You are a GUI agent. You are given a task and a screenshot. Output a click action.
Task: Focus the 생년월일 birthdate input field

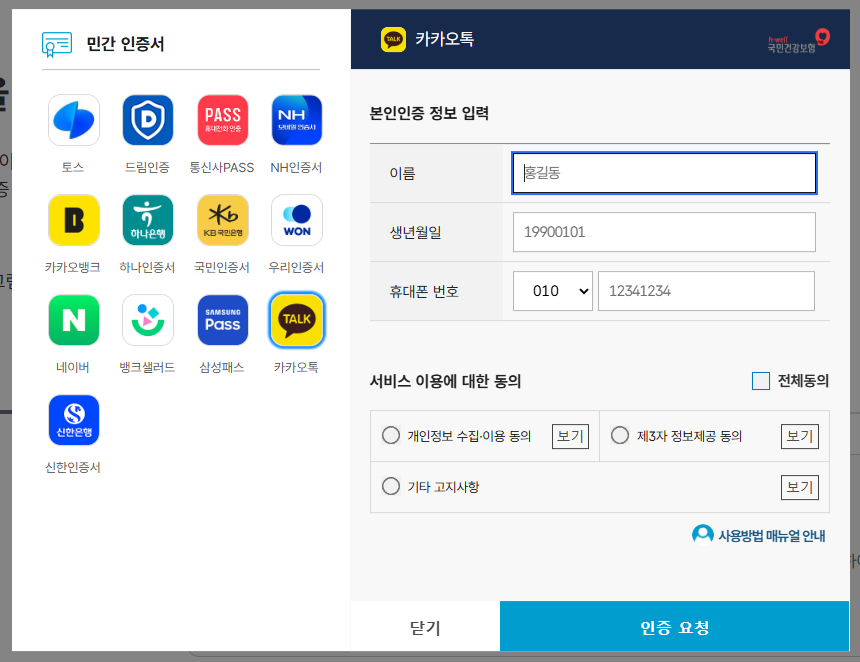pyautogui.click(x=664, y=232)
